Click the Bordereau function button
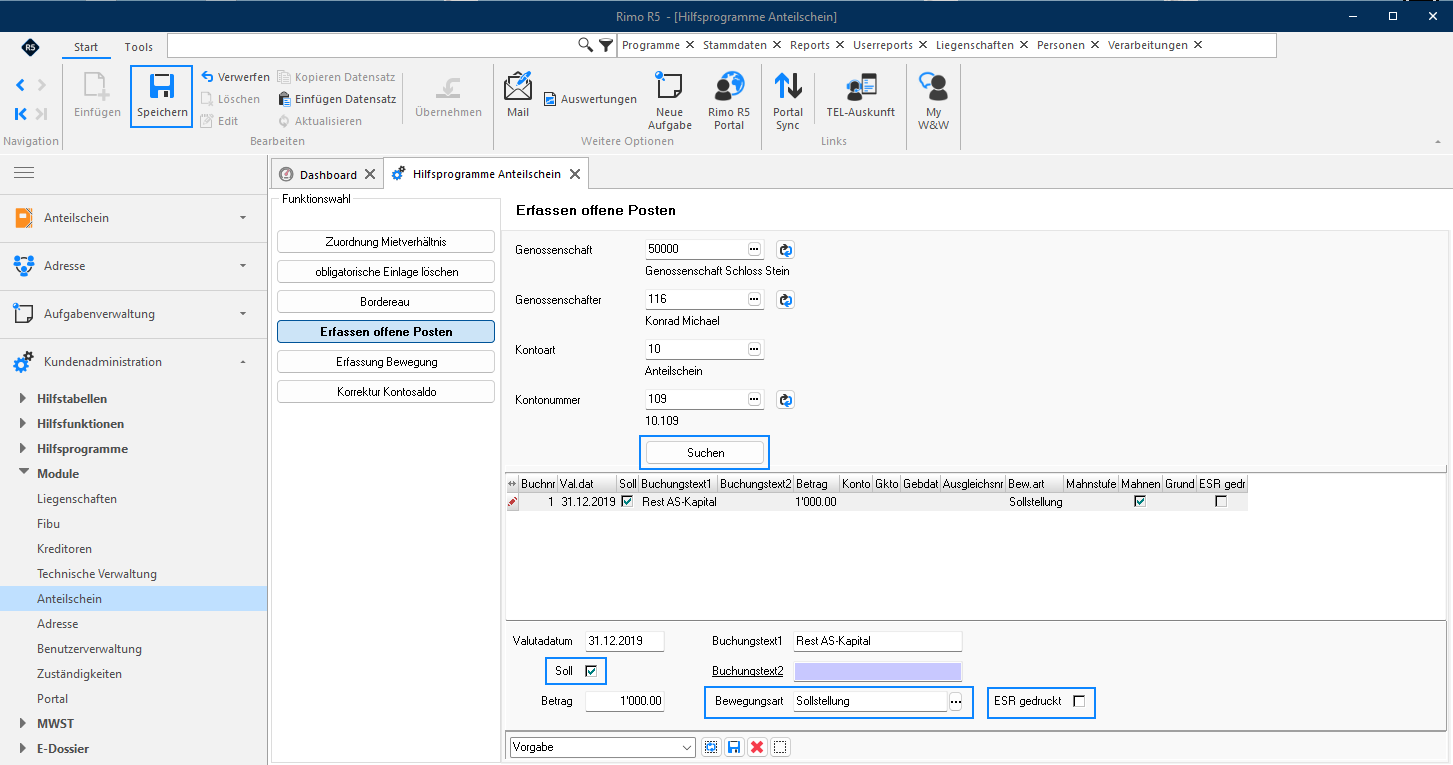The width and height of the screenshot is (1453, 765). click(386, 301)
